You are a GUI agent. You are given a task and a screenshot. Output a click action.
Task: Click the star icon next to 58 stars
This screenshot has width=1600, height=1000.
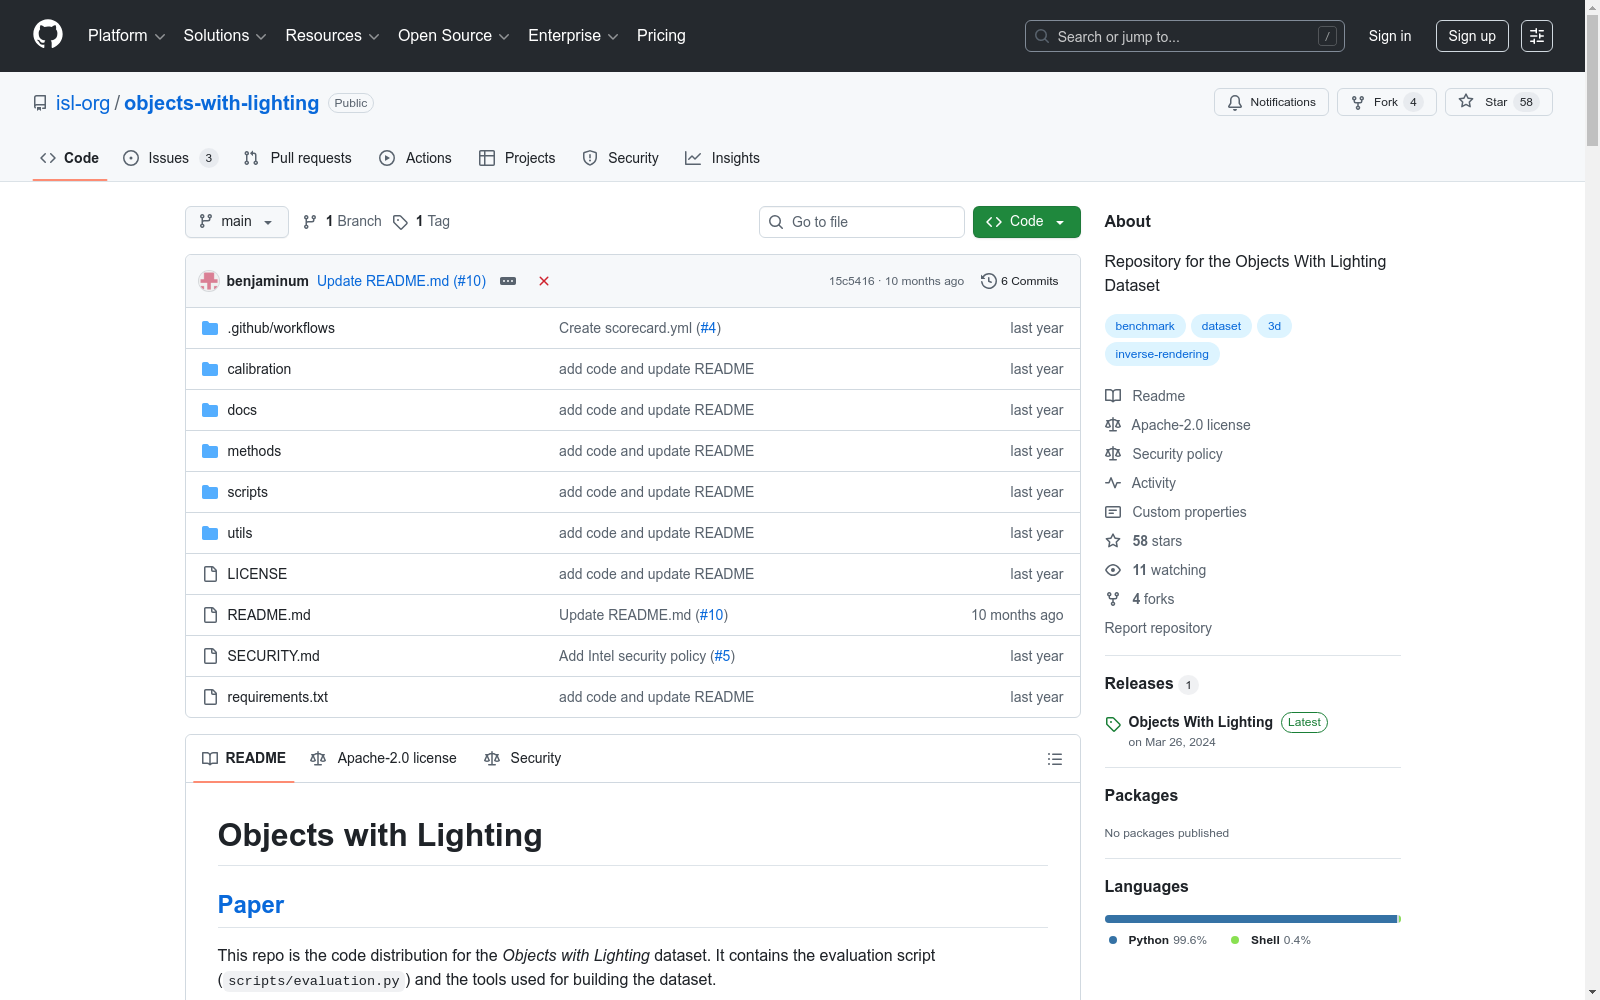tap(1113, 541)
